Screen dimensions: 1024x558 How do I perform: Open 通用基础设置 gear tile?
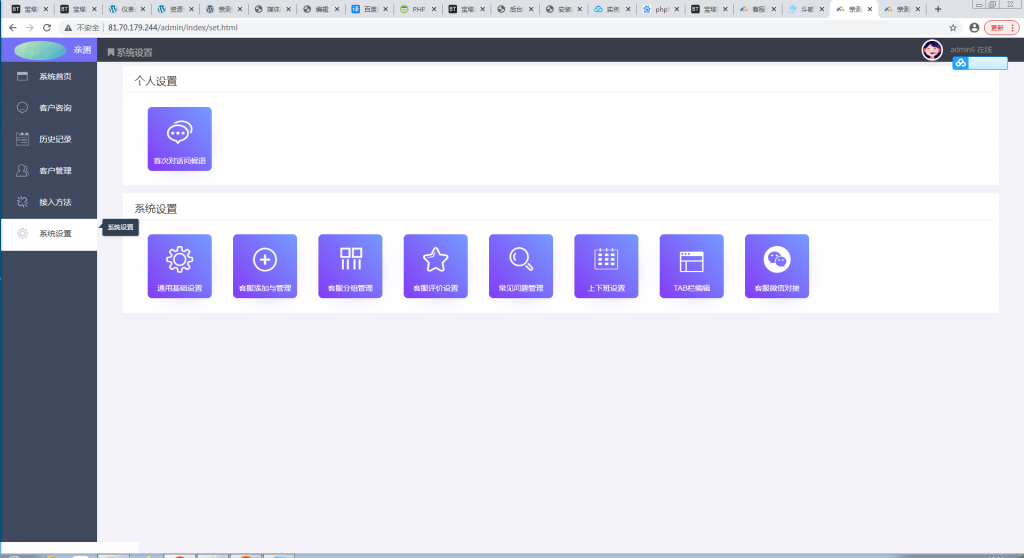point(179,266)
